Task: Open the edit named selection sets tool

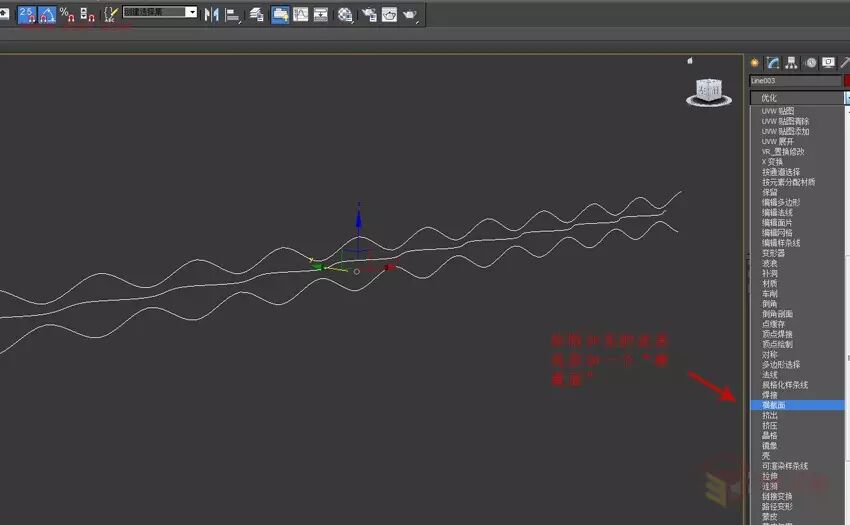Action: [111, 14]
